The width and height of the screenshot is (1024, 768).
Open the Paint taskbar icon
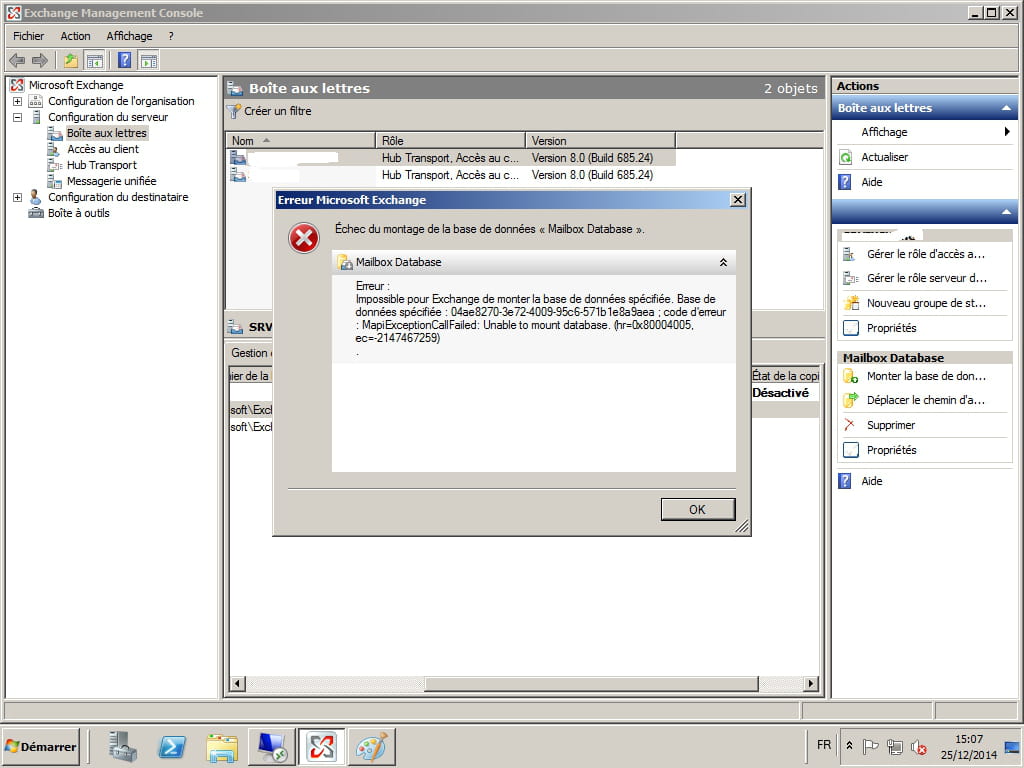(x=372, y=746)
